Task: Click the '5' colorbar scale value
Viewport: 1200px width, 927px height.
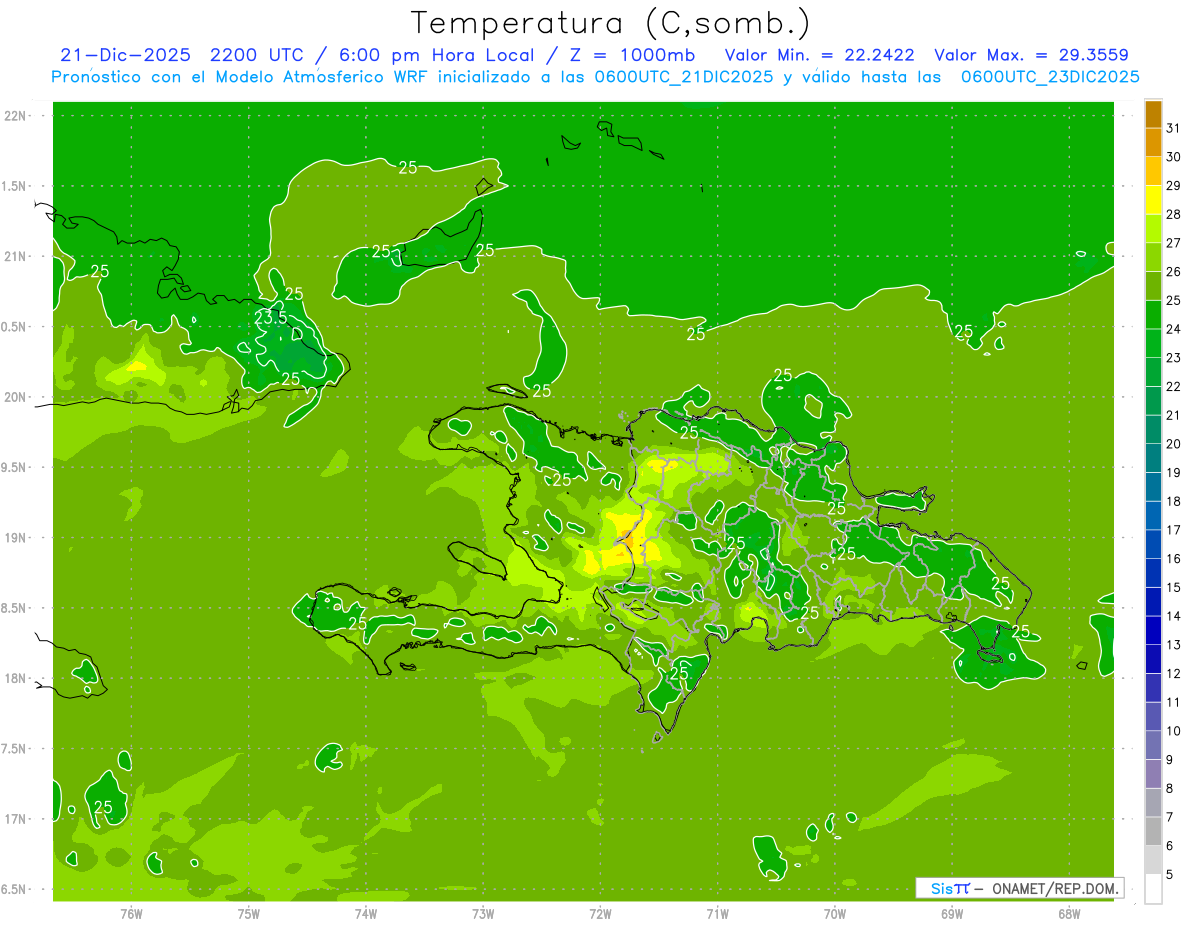Action: click(1170, 875)
